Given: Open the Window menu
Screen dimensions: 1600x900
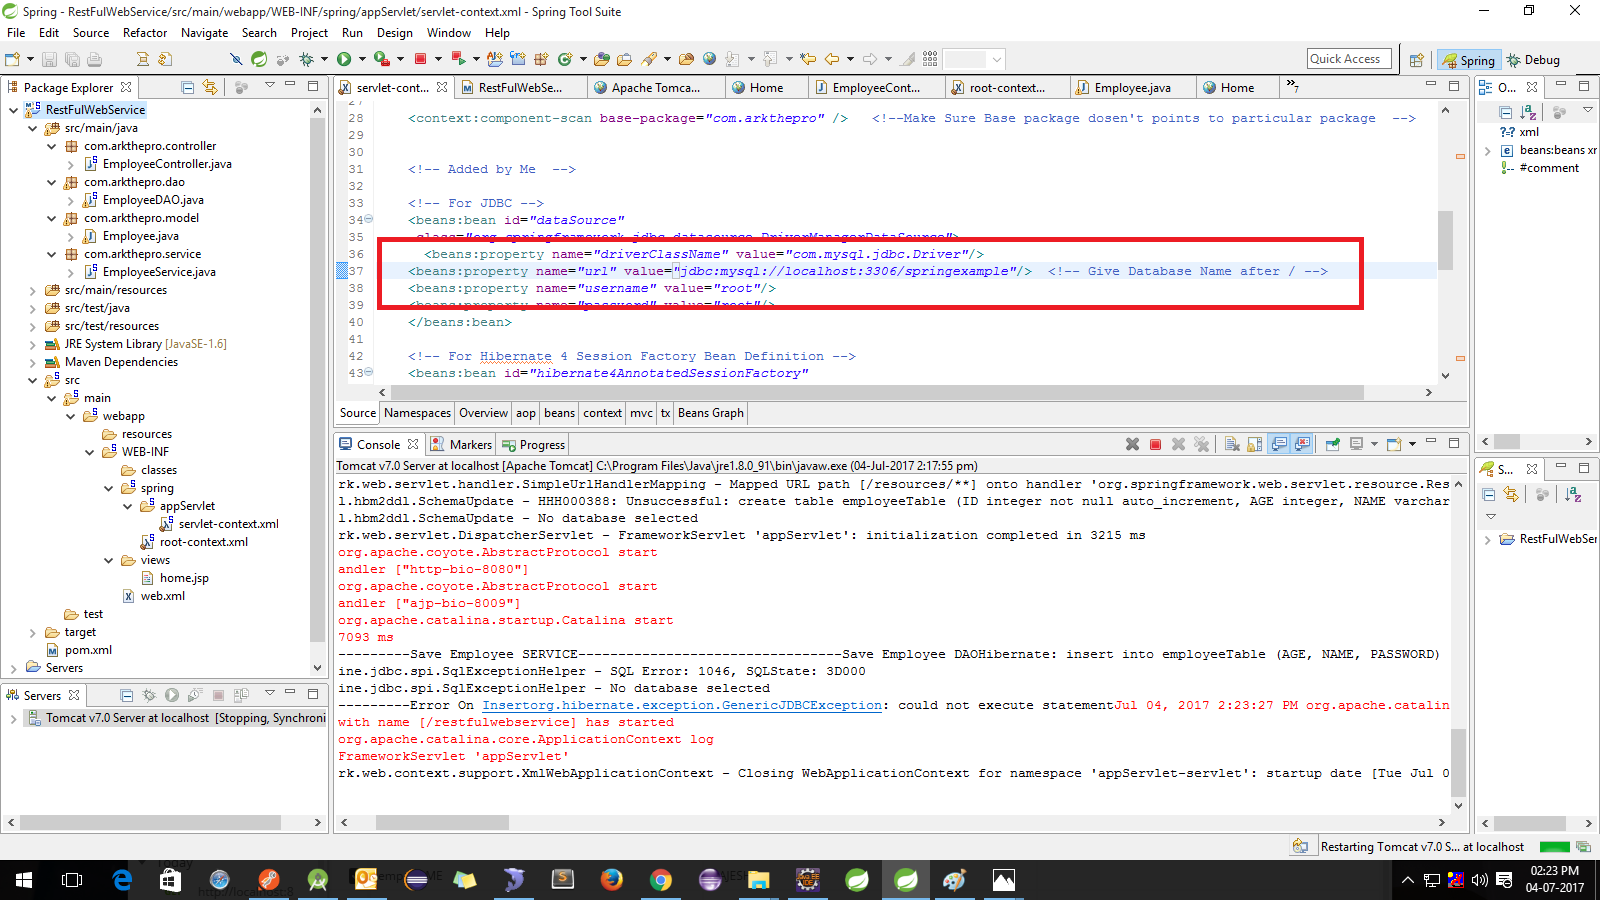Looking at the screenshot, I should pos(449,33).
